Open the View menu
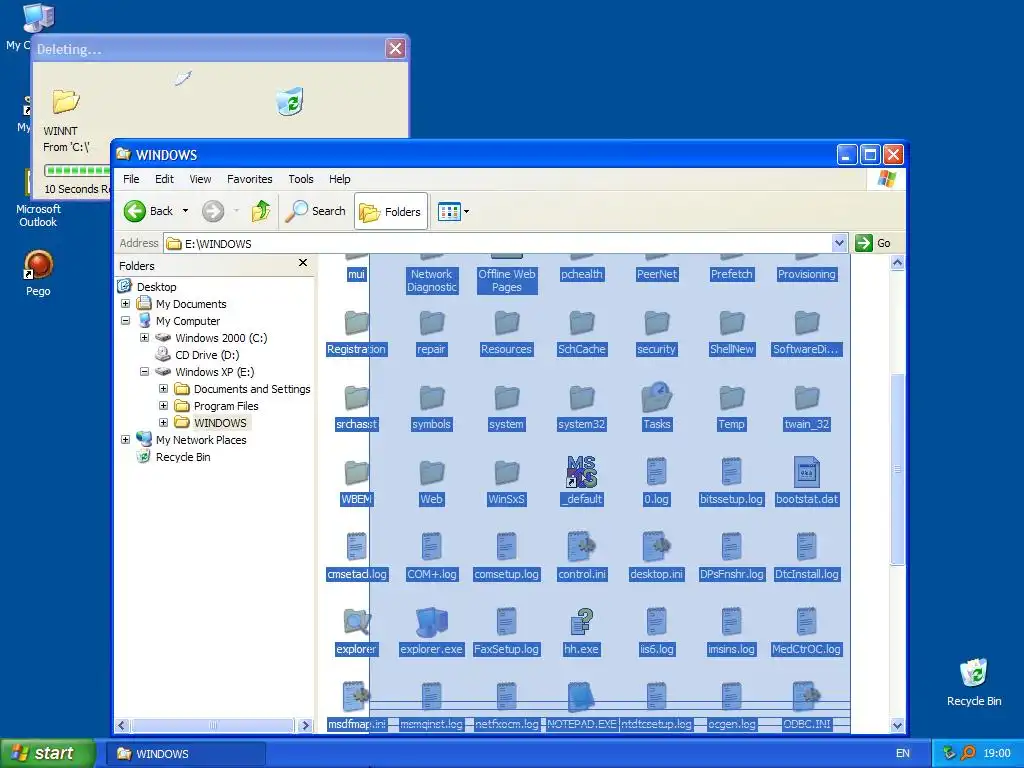The height and width of the screenshot is (768, 1024). coord(200,179)
